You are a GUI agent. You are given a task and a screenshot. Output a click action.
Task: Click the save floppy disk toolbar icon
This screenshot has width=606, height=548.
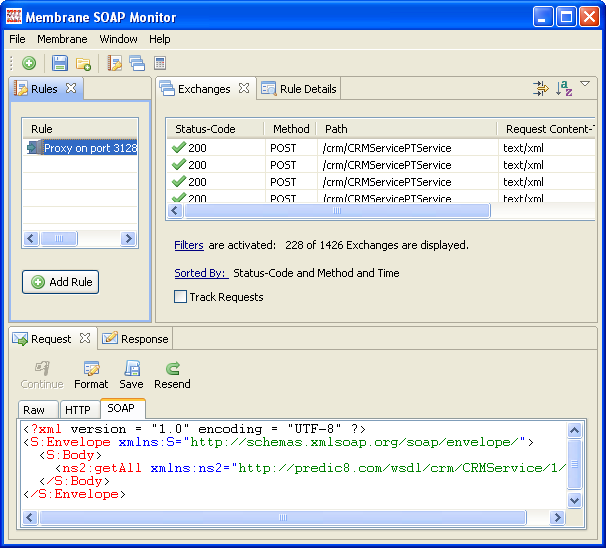pos(60,63)
